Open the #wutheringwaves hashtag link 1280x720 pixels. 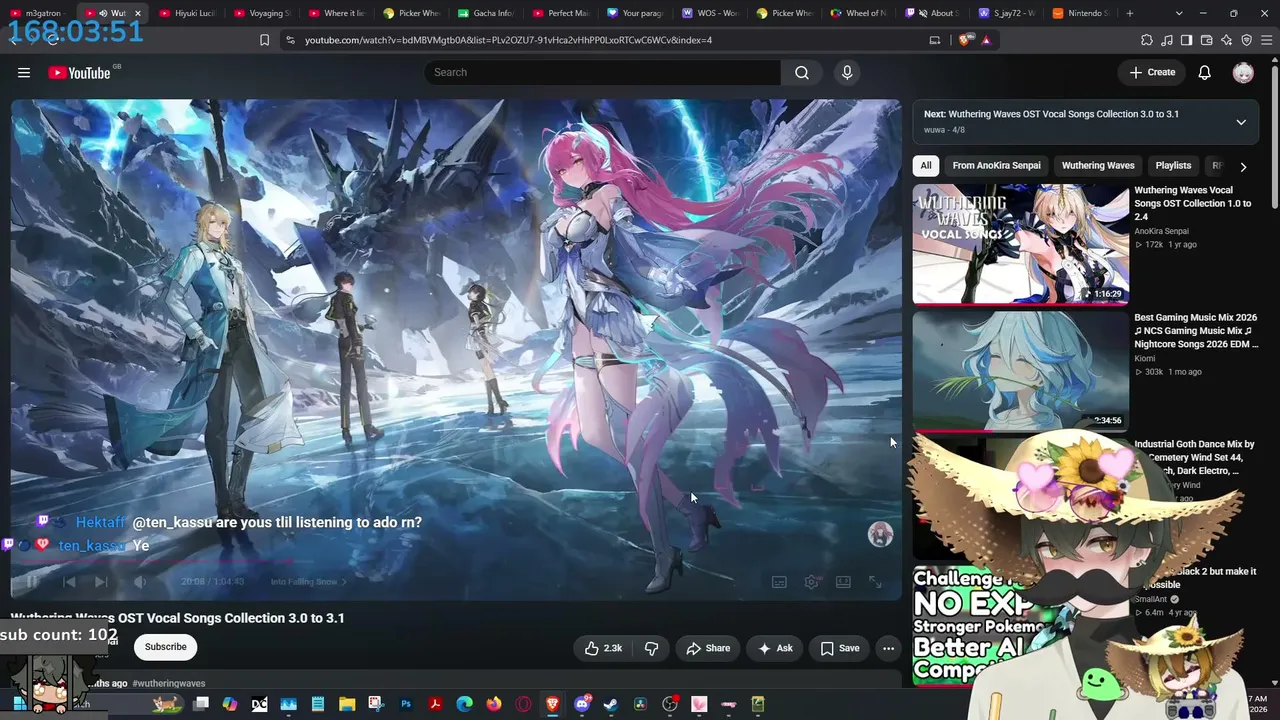point(169,684)
